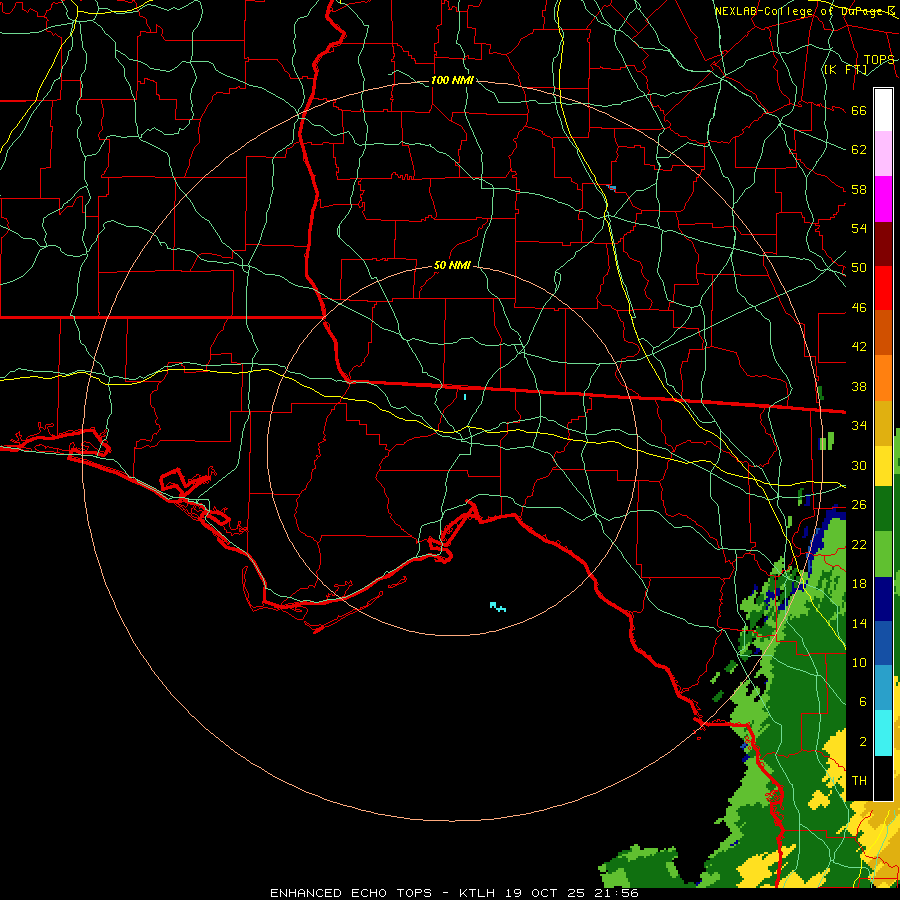Viewport: 900px width, 900px height.
Task: Click the legend value "18"
Action: pos(859,584)
